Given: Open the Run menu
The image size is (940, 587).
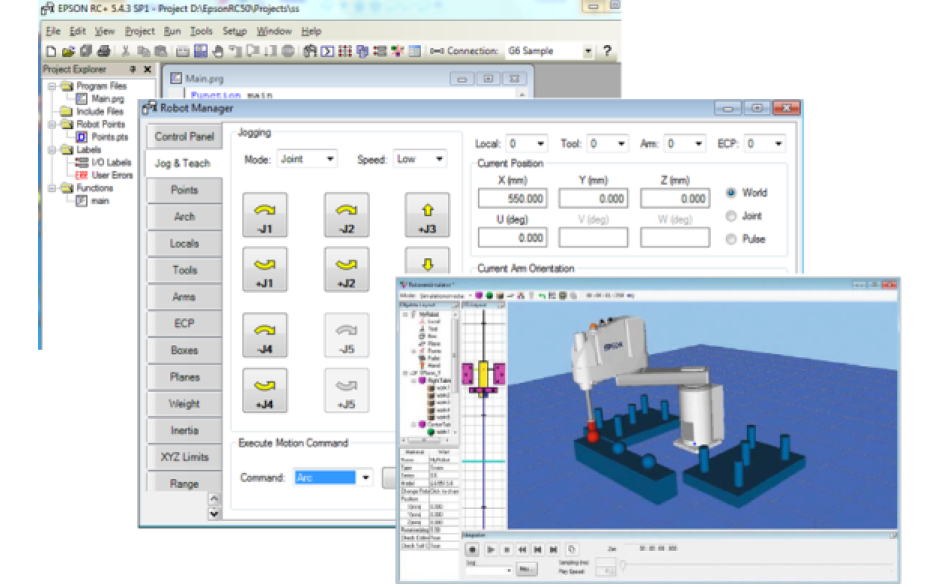Looking at the screenshot, I should (x=172, y=31).
